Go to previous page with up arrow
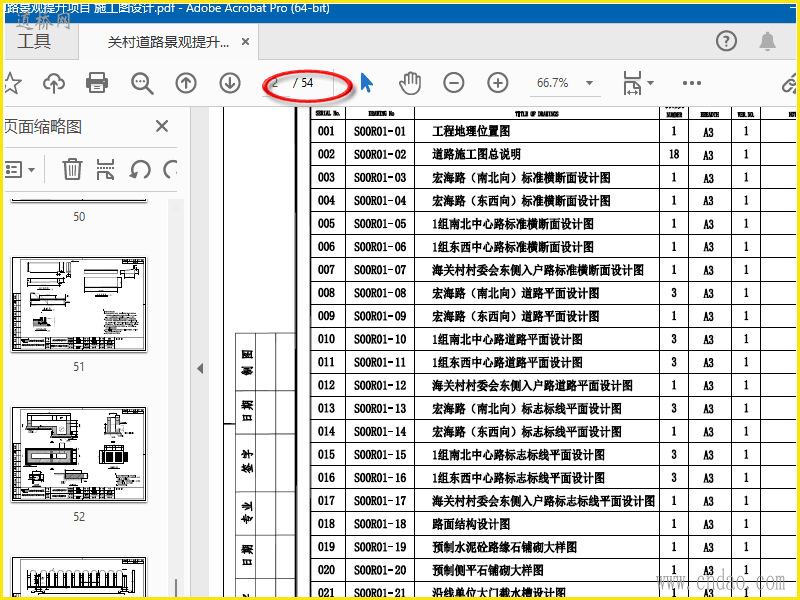This screenshot has height=600, width=800. click(x=186, y=83)
